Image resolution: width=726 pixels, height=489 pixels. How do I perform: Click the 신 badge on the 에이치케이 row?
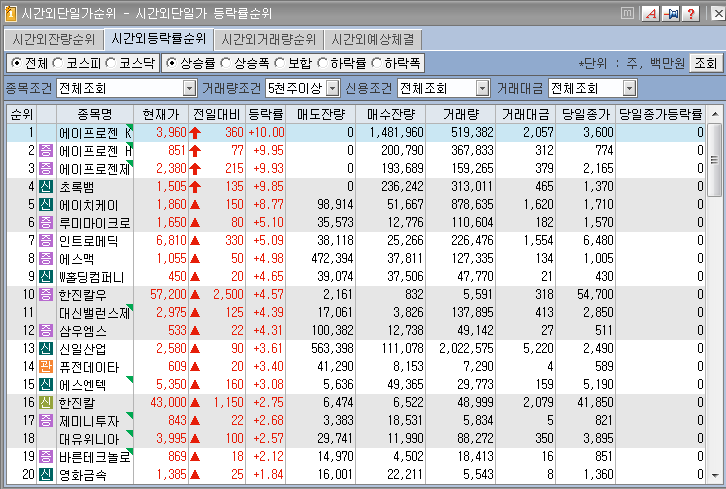coord(45,204)
